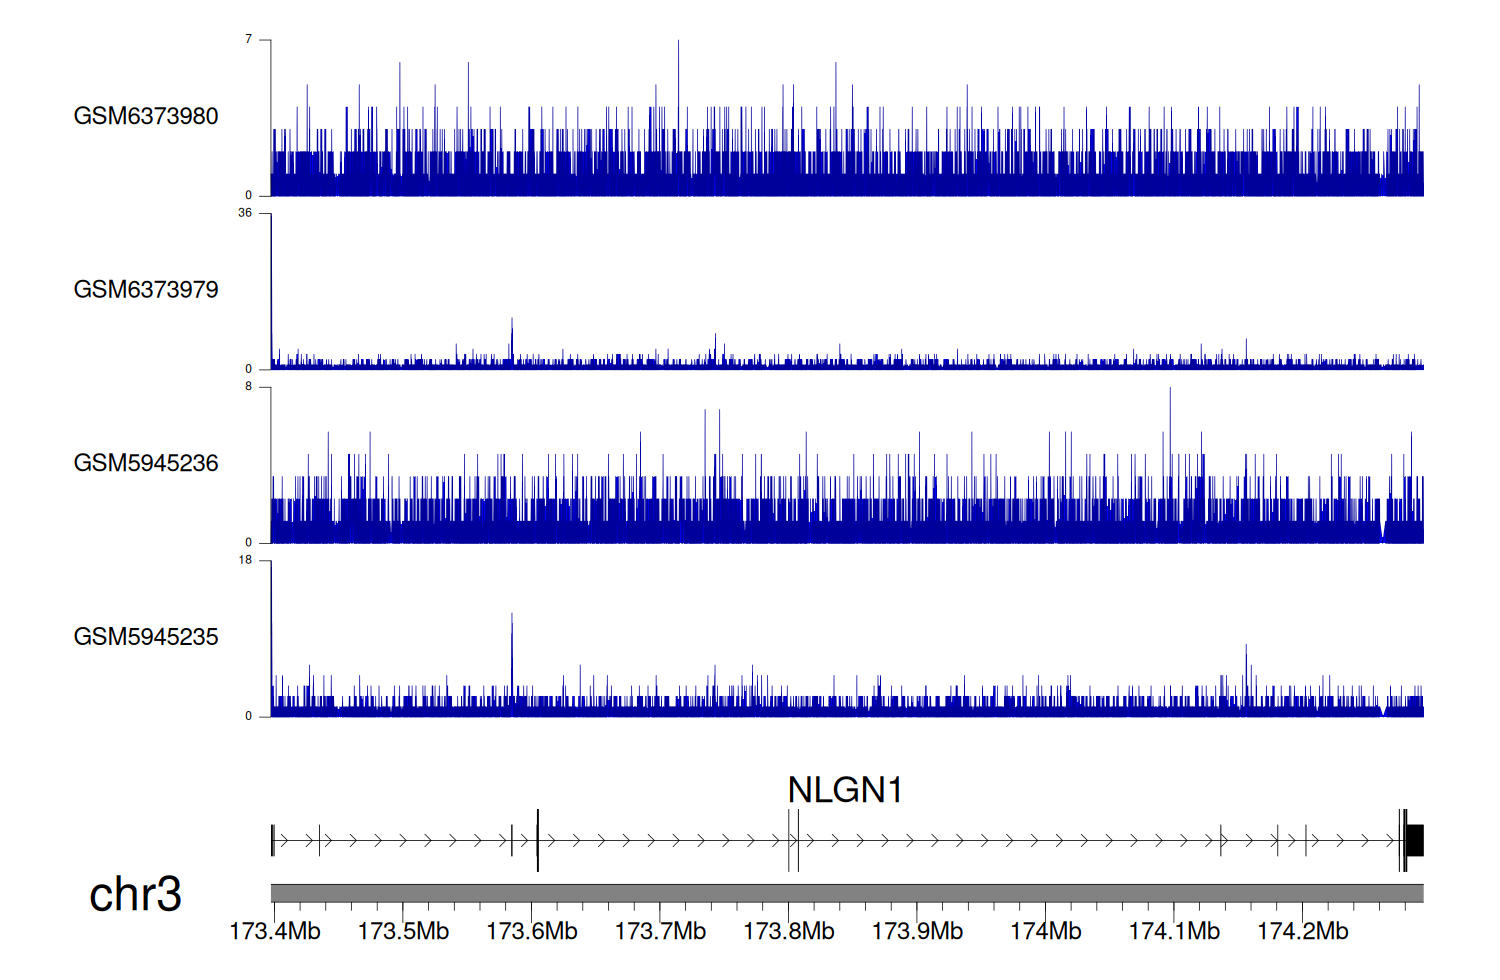Click the 173.6Mb position on the axis
Screen dimensions: 1500x980
tap(532, 931)
